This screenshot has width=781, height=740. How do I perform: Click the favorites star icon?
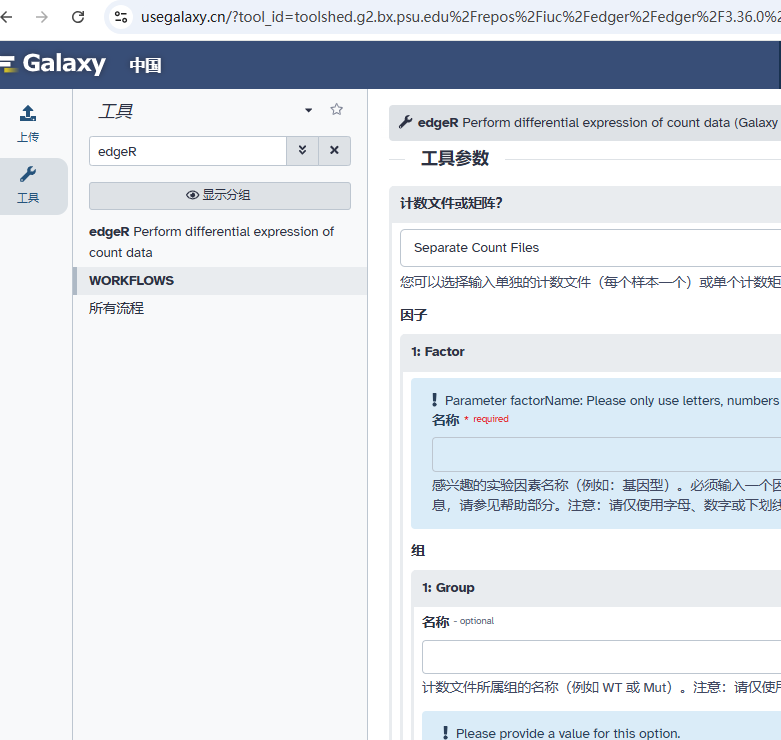pyautogui.click(x=337, y=109)
